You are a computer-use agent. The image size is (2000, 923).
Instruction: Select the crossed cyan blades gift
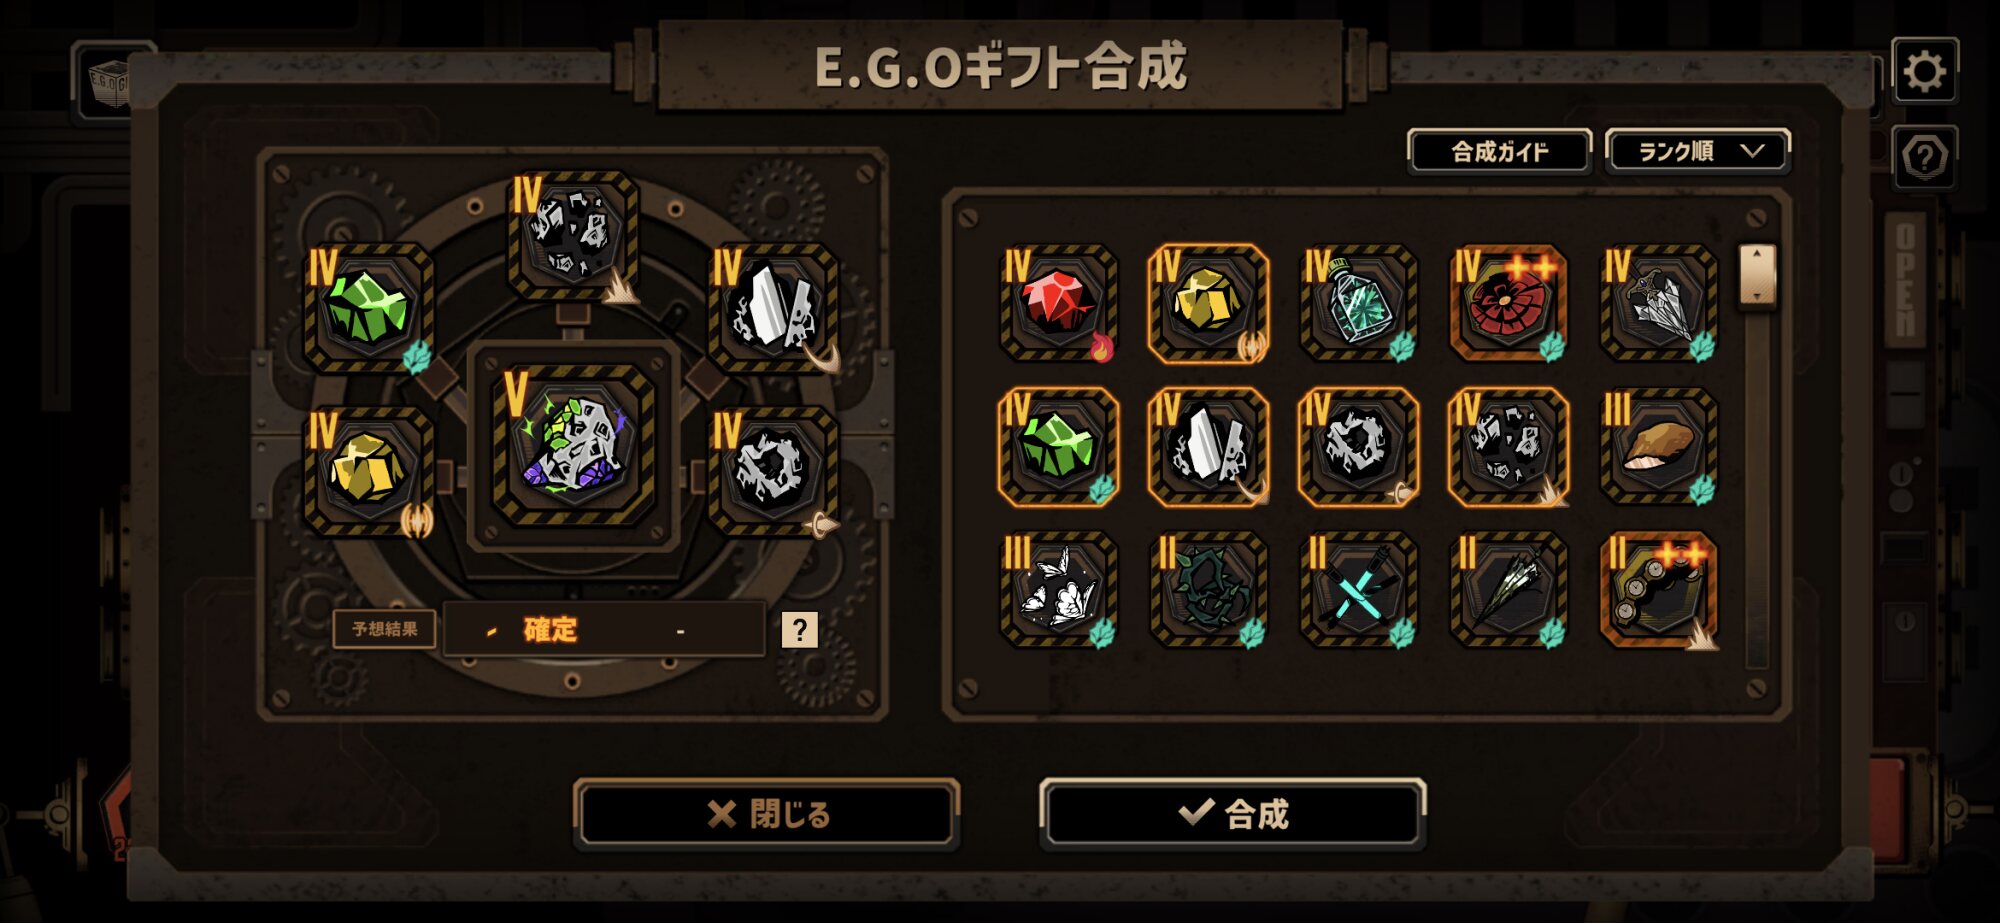[x=1358, y=590]
